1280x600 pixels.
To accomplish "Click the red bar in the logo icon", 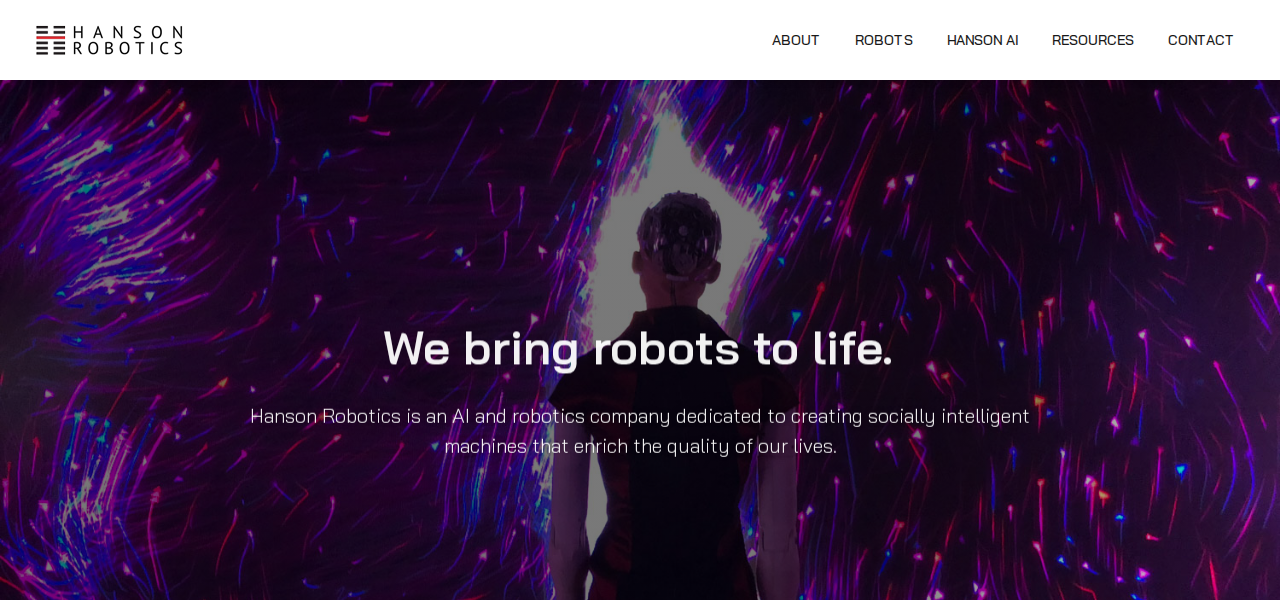I will click(x=51, y=37).
